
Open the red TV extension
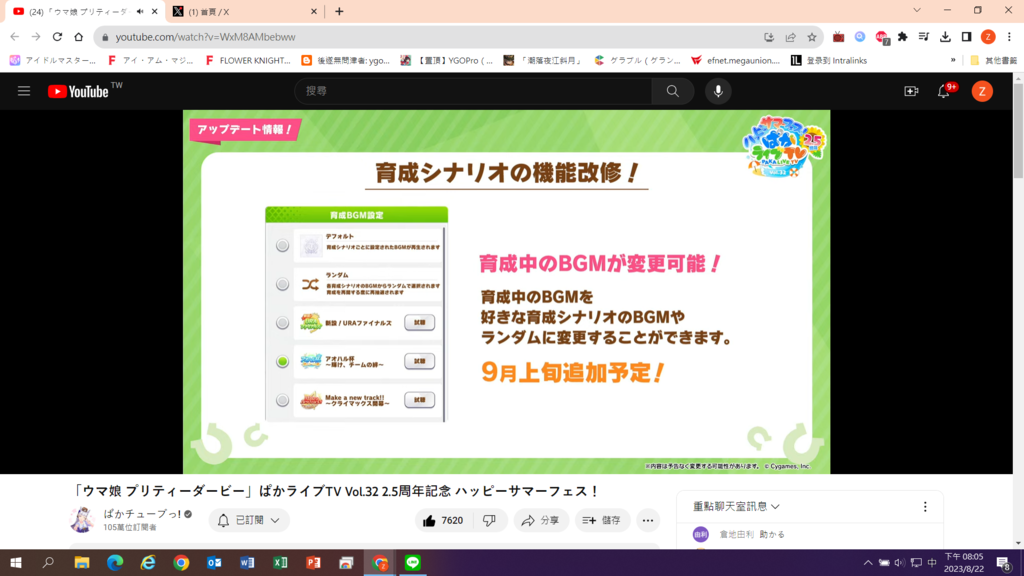[839, 37]
